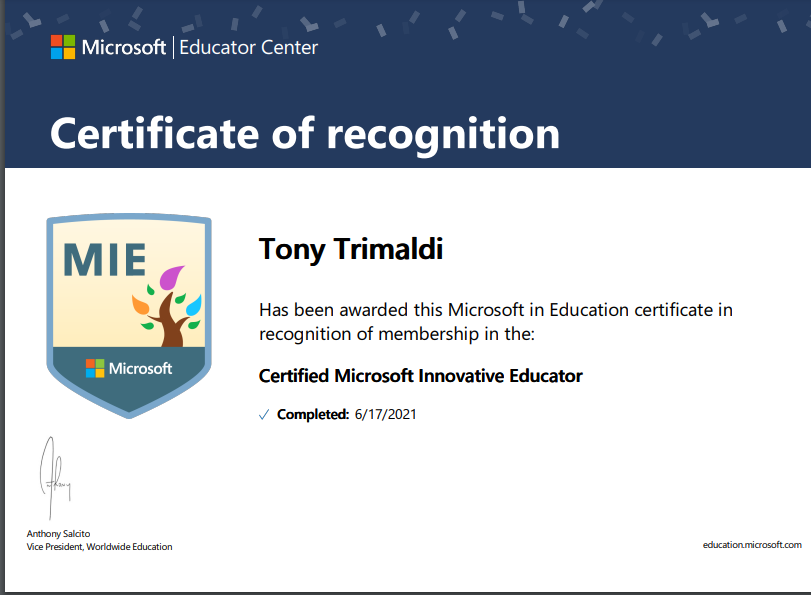Screen dimensions: 811x595
Task: Click the Anthony Salcito handwritten signature
Action: click(55, 477)
